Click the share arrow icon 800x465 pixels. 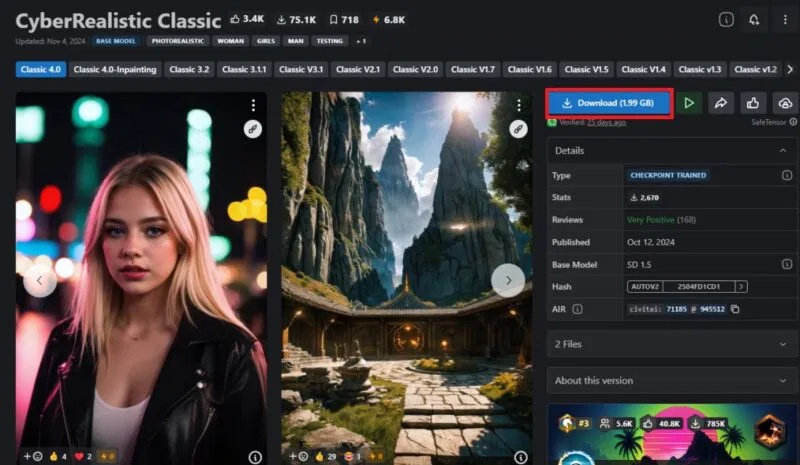pos(720,103)
